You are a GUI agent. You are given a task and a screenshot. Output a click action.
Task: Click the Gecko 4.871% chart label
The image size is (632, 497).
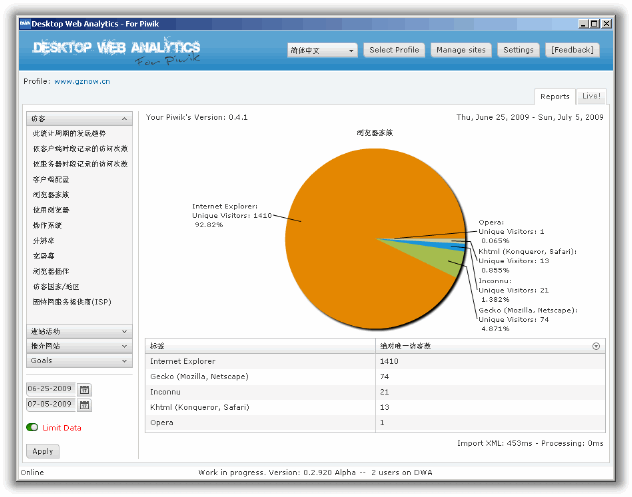tap(528, 320)
